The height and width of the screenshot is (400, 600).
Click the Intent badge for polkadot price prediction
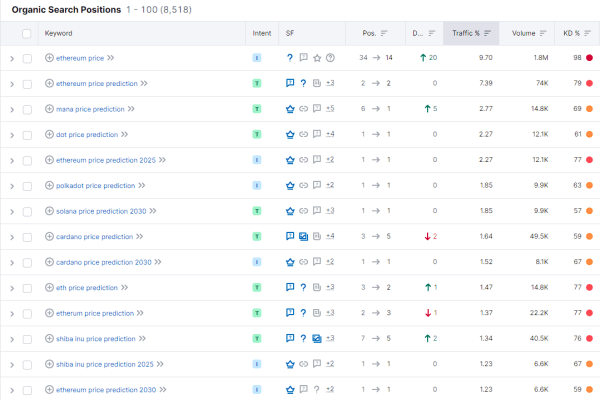click(257, 185)
